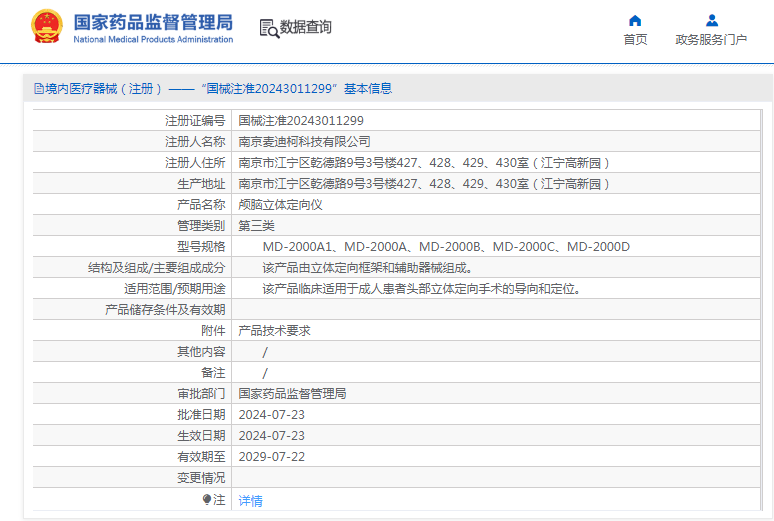Screen dimensions: 774x521
Task: Click the 审批部门 label
Action: click(201, 394)
